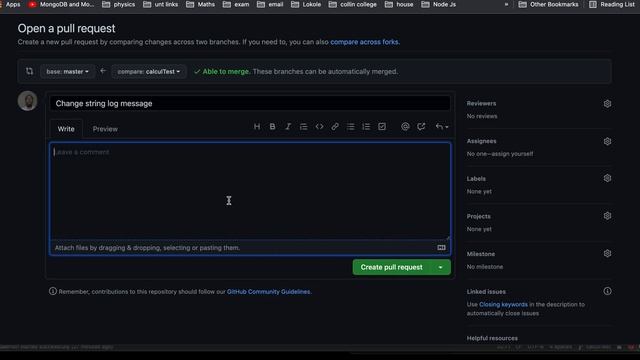Click Create pull request button
This screenshot has height=360, width=640.
(x=391, y=267)
